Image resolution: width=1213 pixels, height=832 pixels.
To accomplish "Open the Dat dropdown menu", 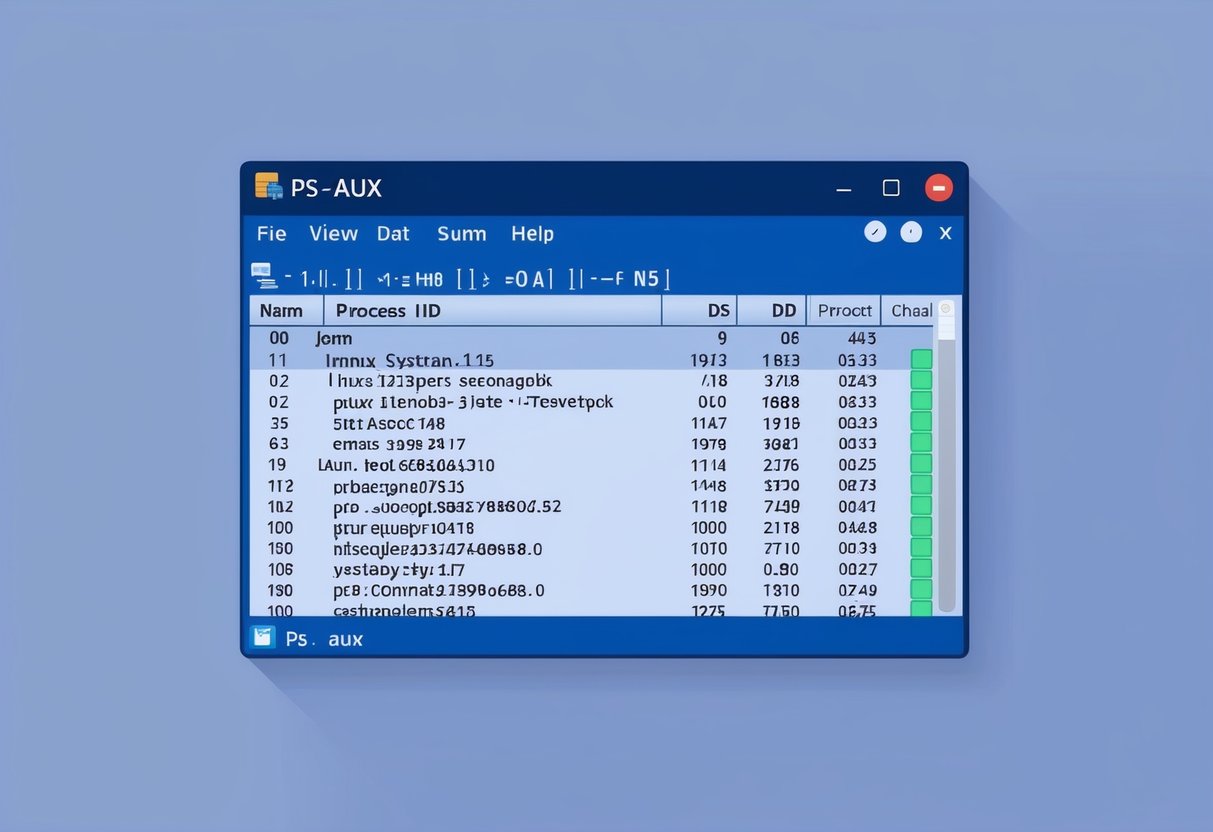I will (392, 233).
